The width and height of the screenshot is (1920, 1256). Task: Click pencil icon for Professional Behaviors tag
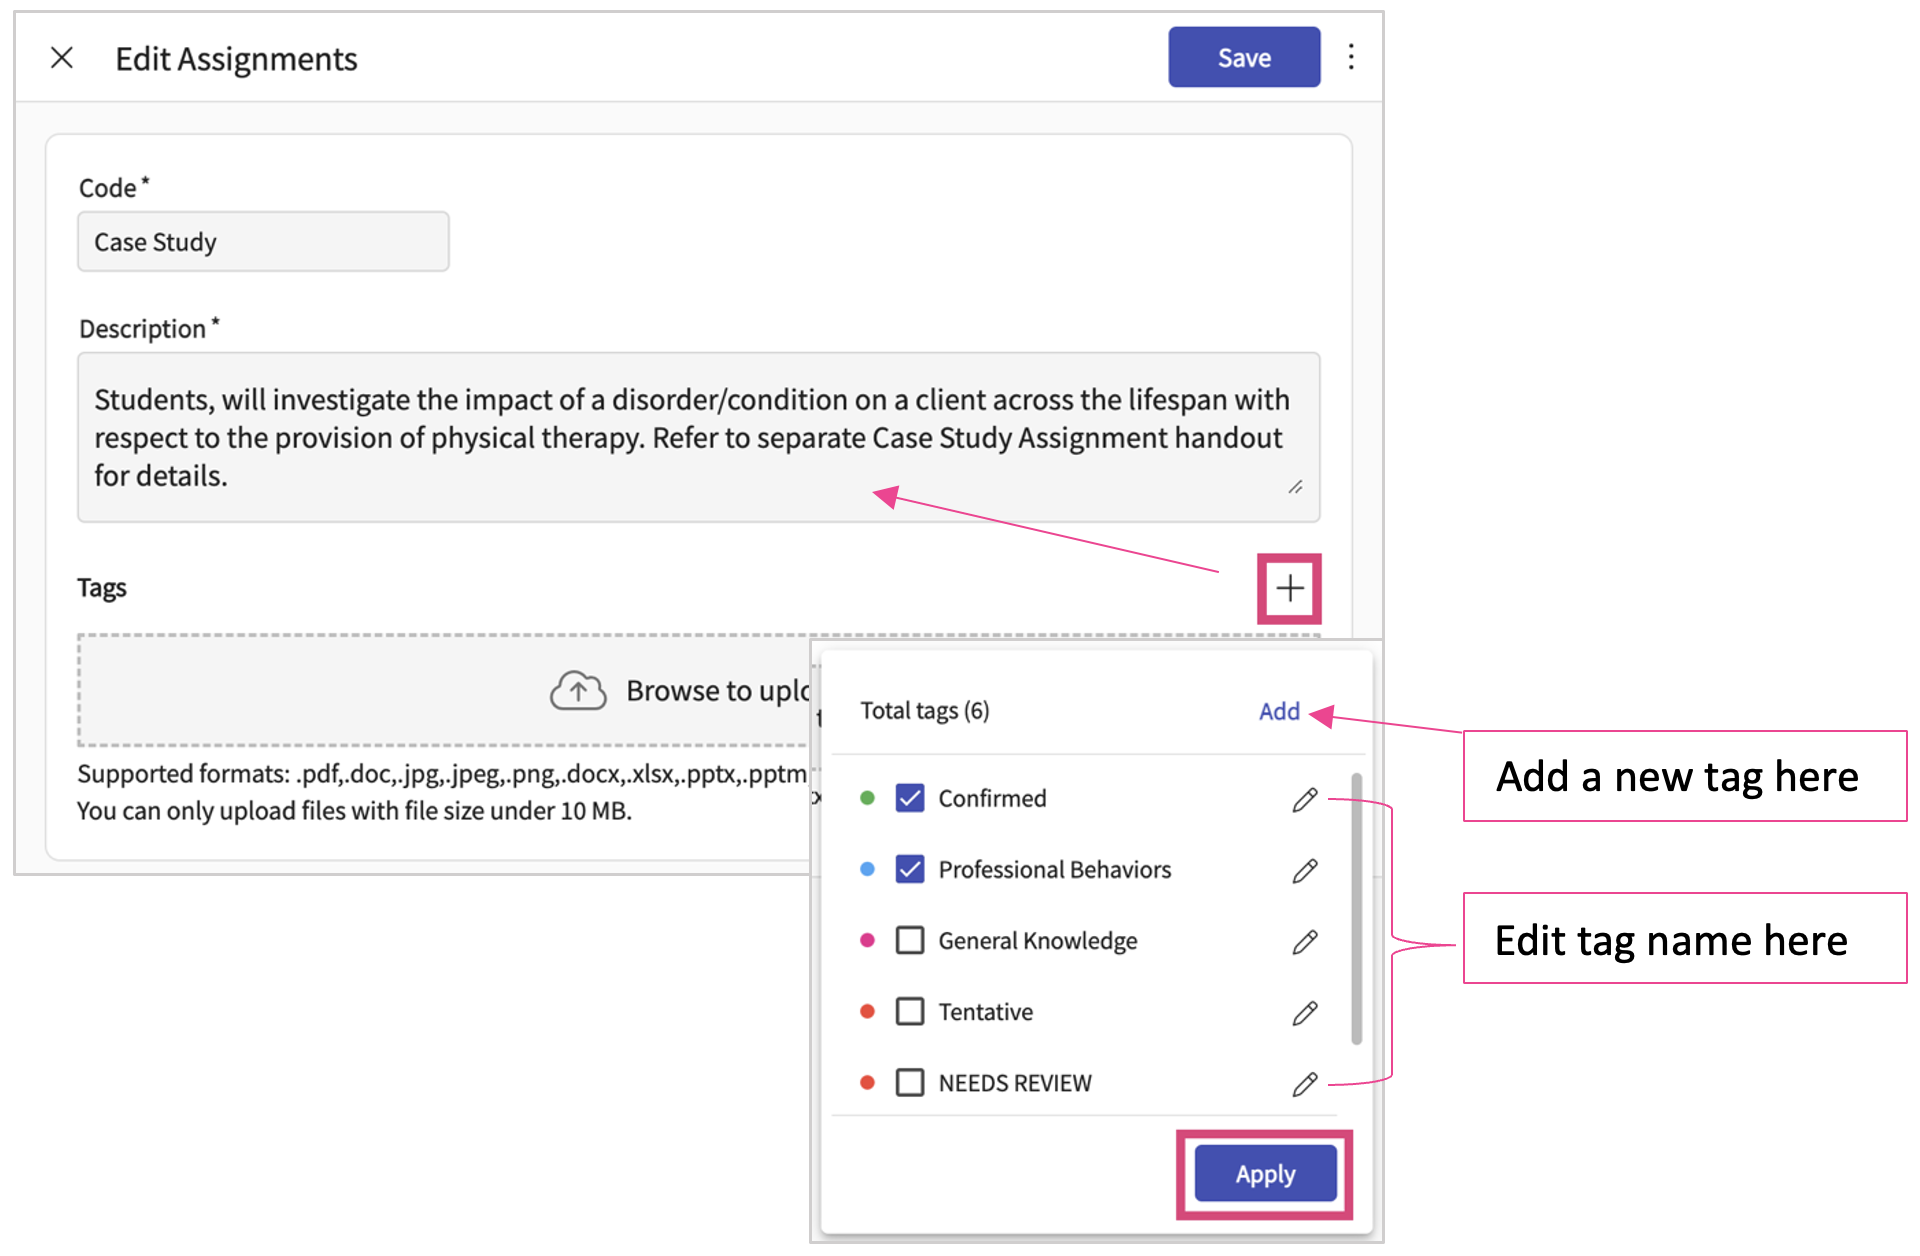(1304, 870)
